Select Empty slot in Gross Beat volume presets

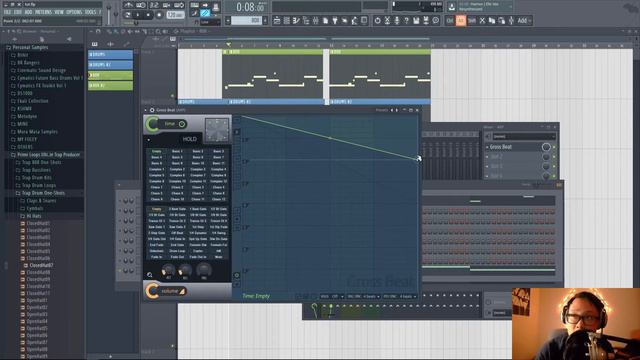156,209
